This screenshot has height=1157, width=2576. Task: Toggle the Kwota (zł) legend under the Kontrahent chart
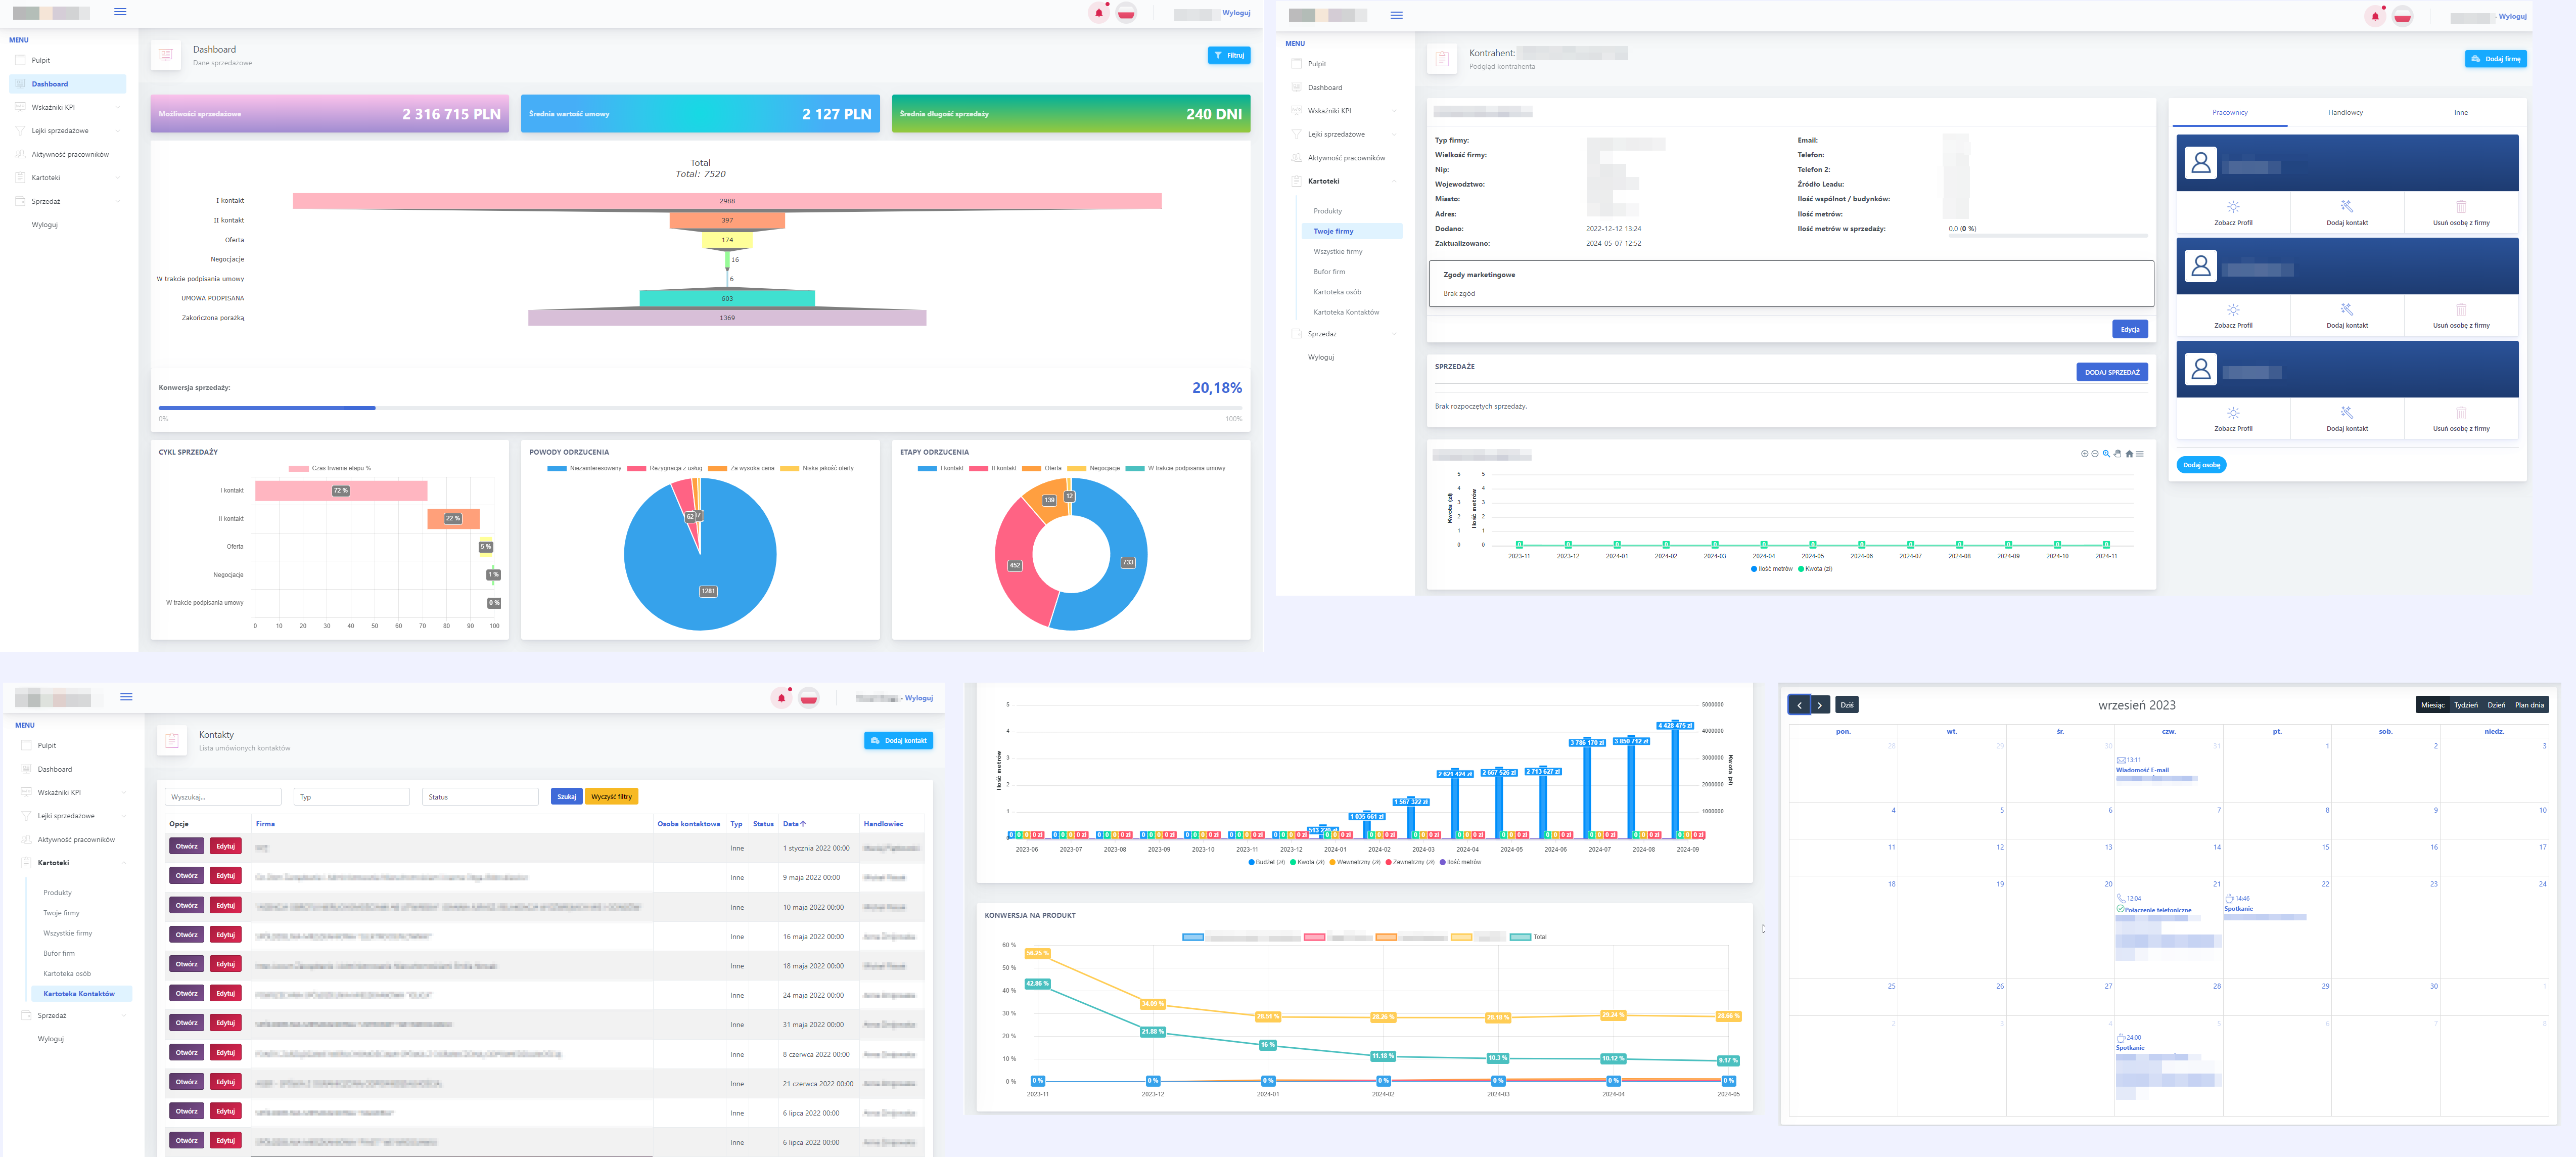point(1815,568)
